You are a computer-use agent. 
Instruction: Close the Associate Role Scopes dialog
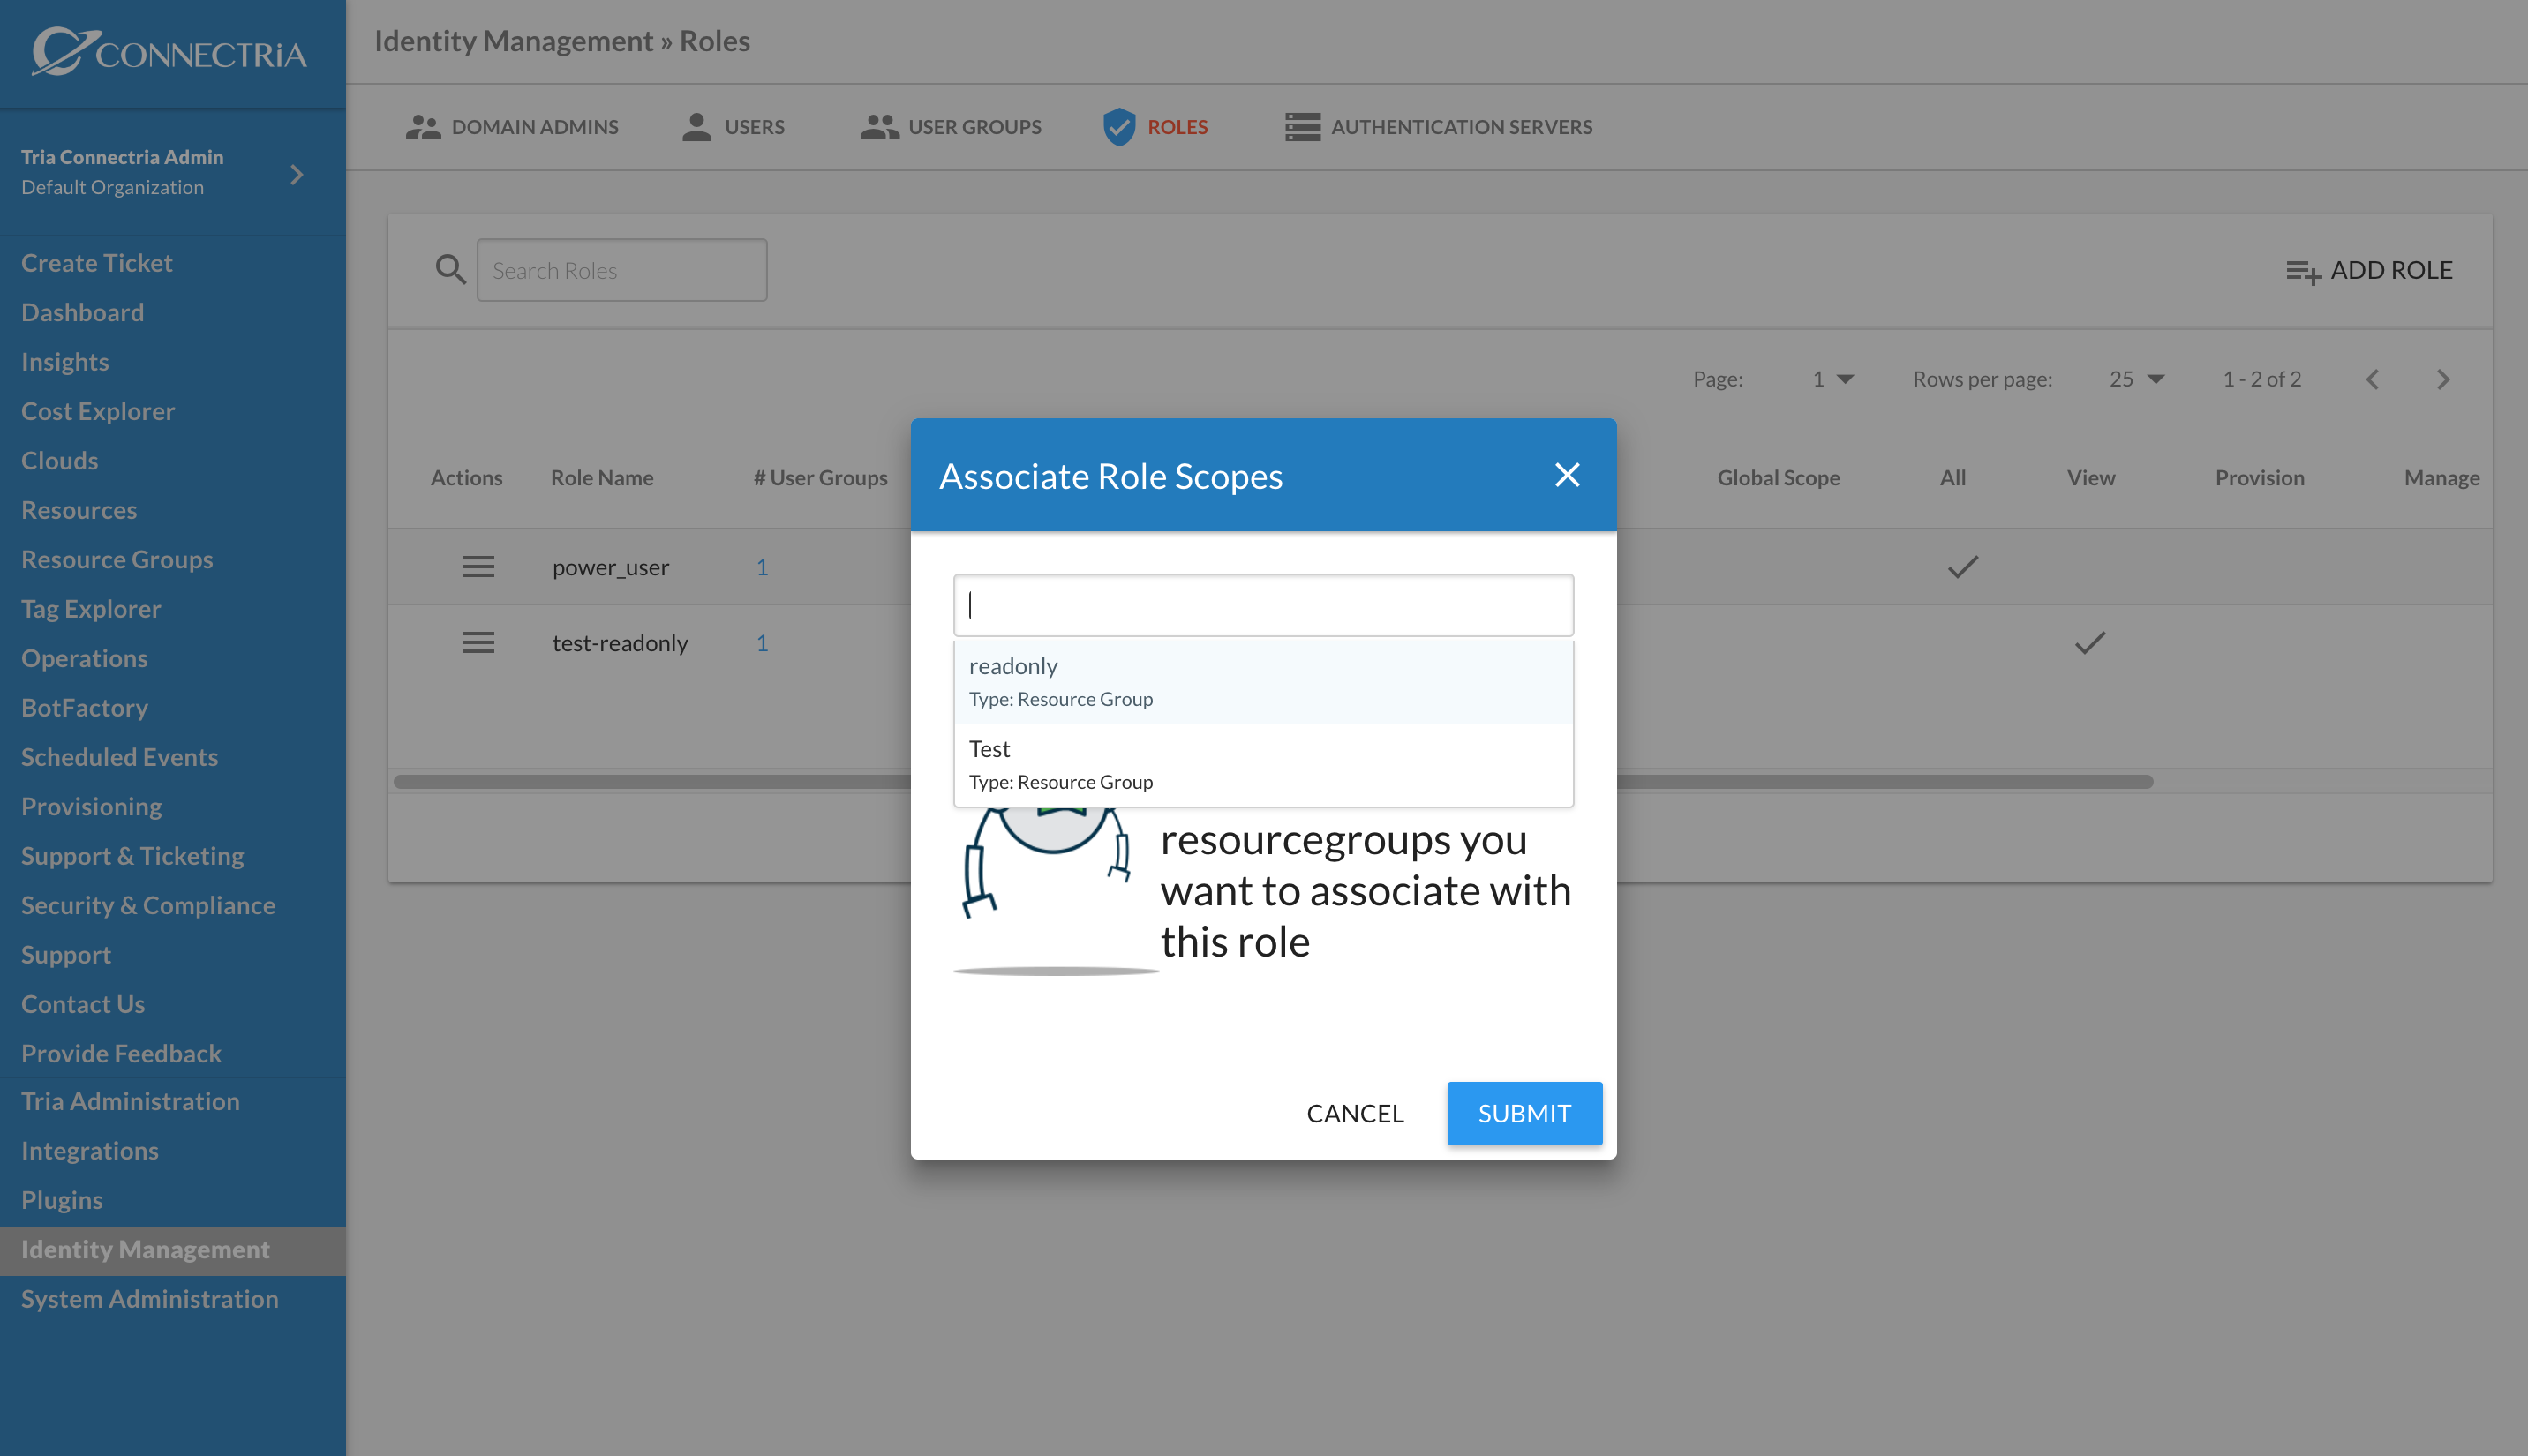point(1567,475)
